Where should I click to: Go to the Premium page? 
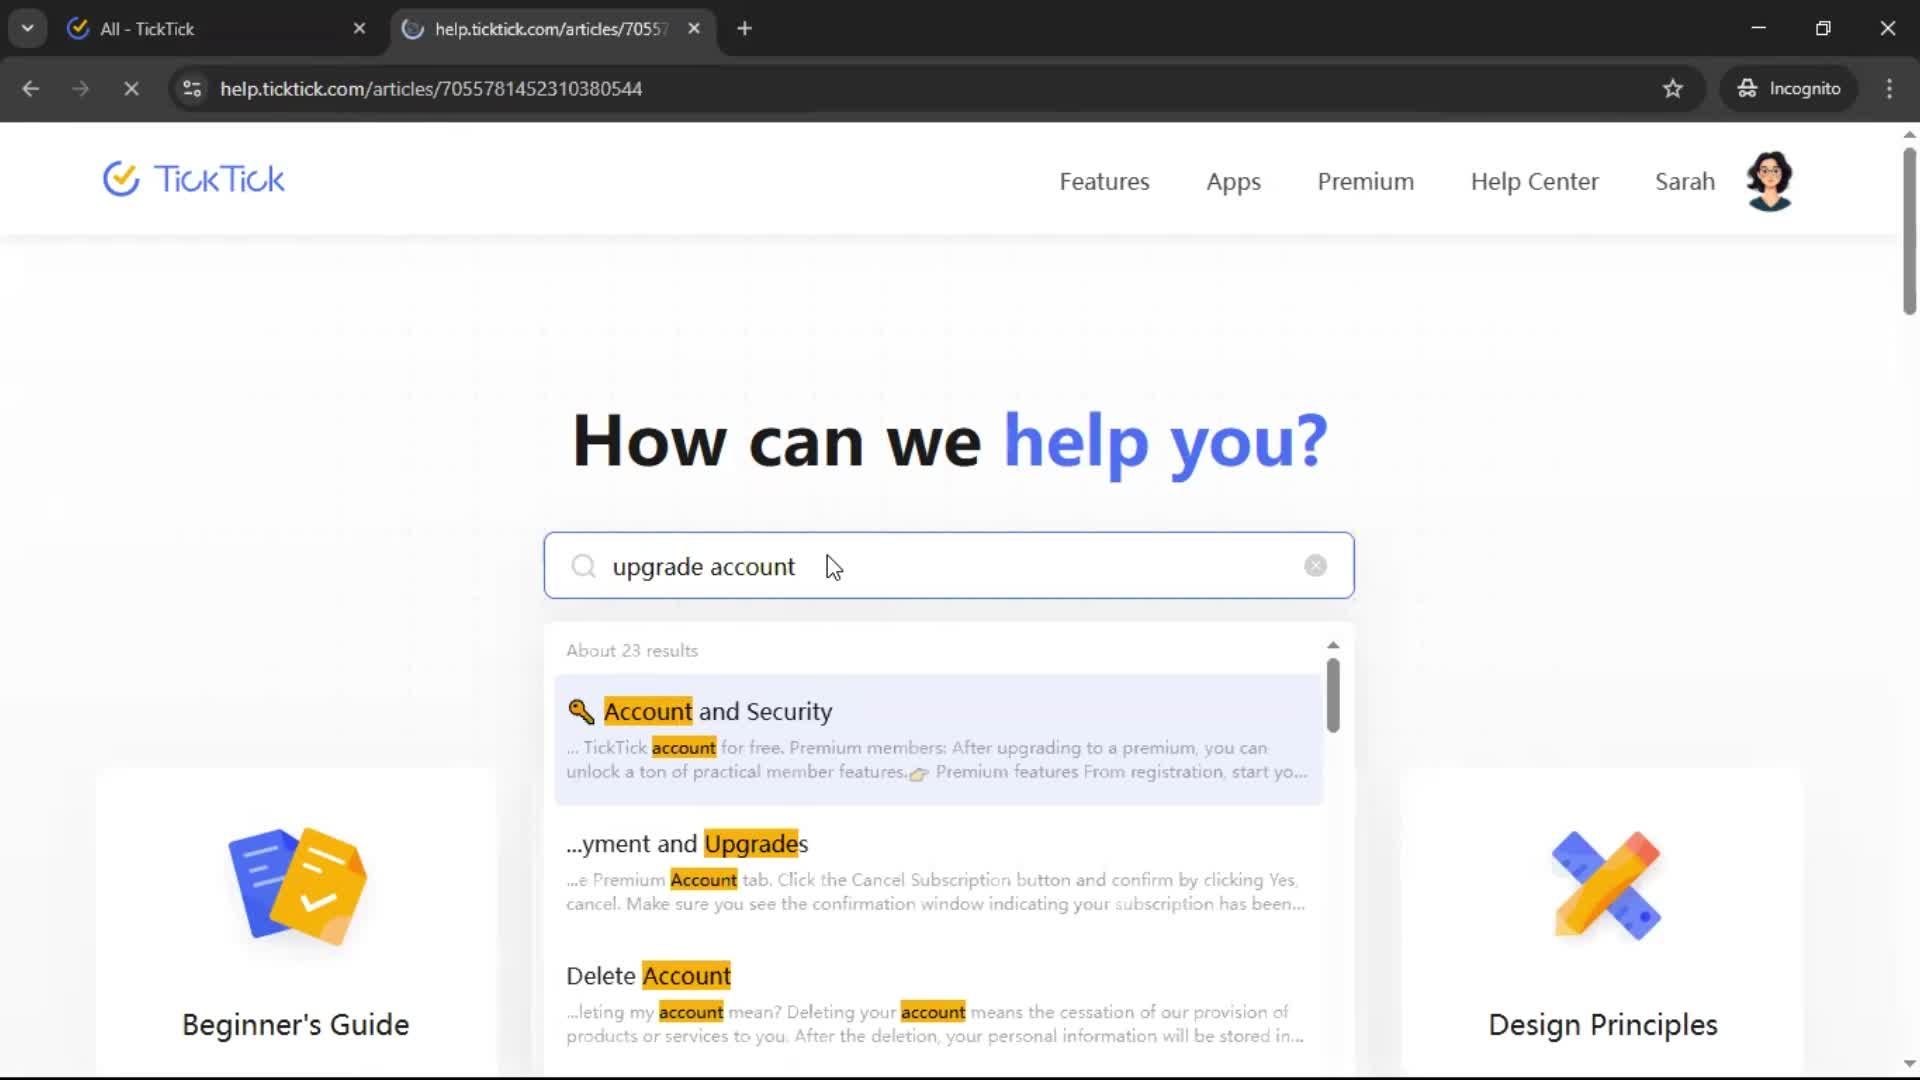pos(1365,182)
